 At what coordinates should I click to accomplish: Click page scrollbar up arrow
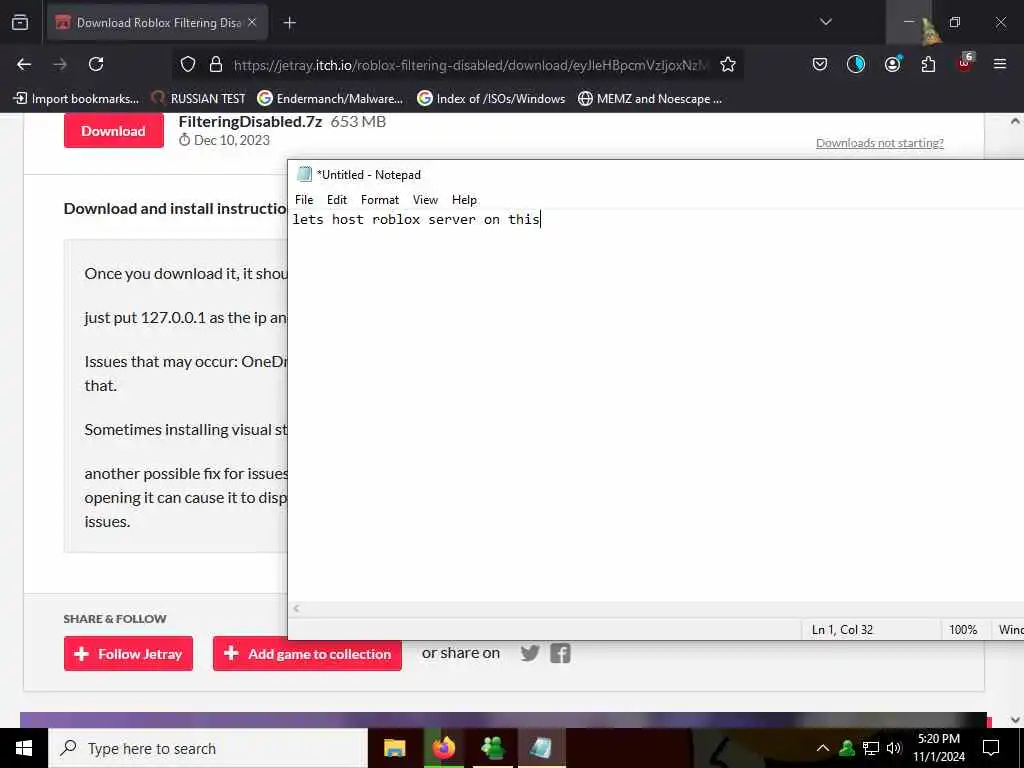point(1015,121)
